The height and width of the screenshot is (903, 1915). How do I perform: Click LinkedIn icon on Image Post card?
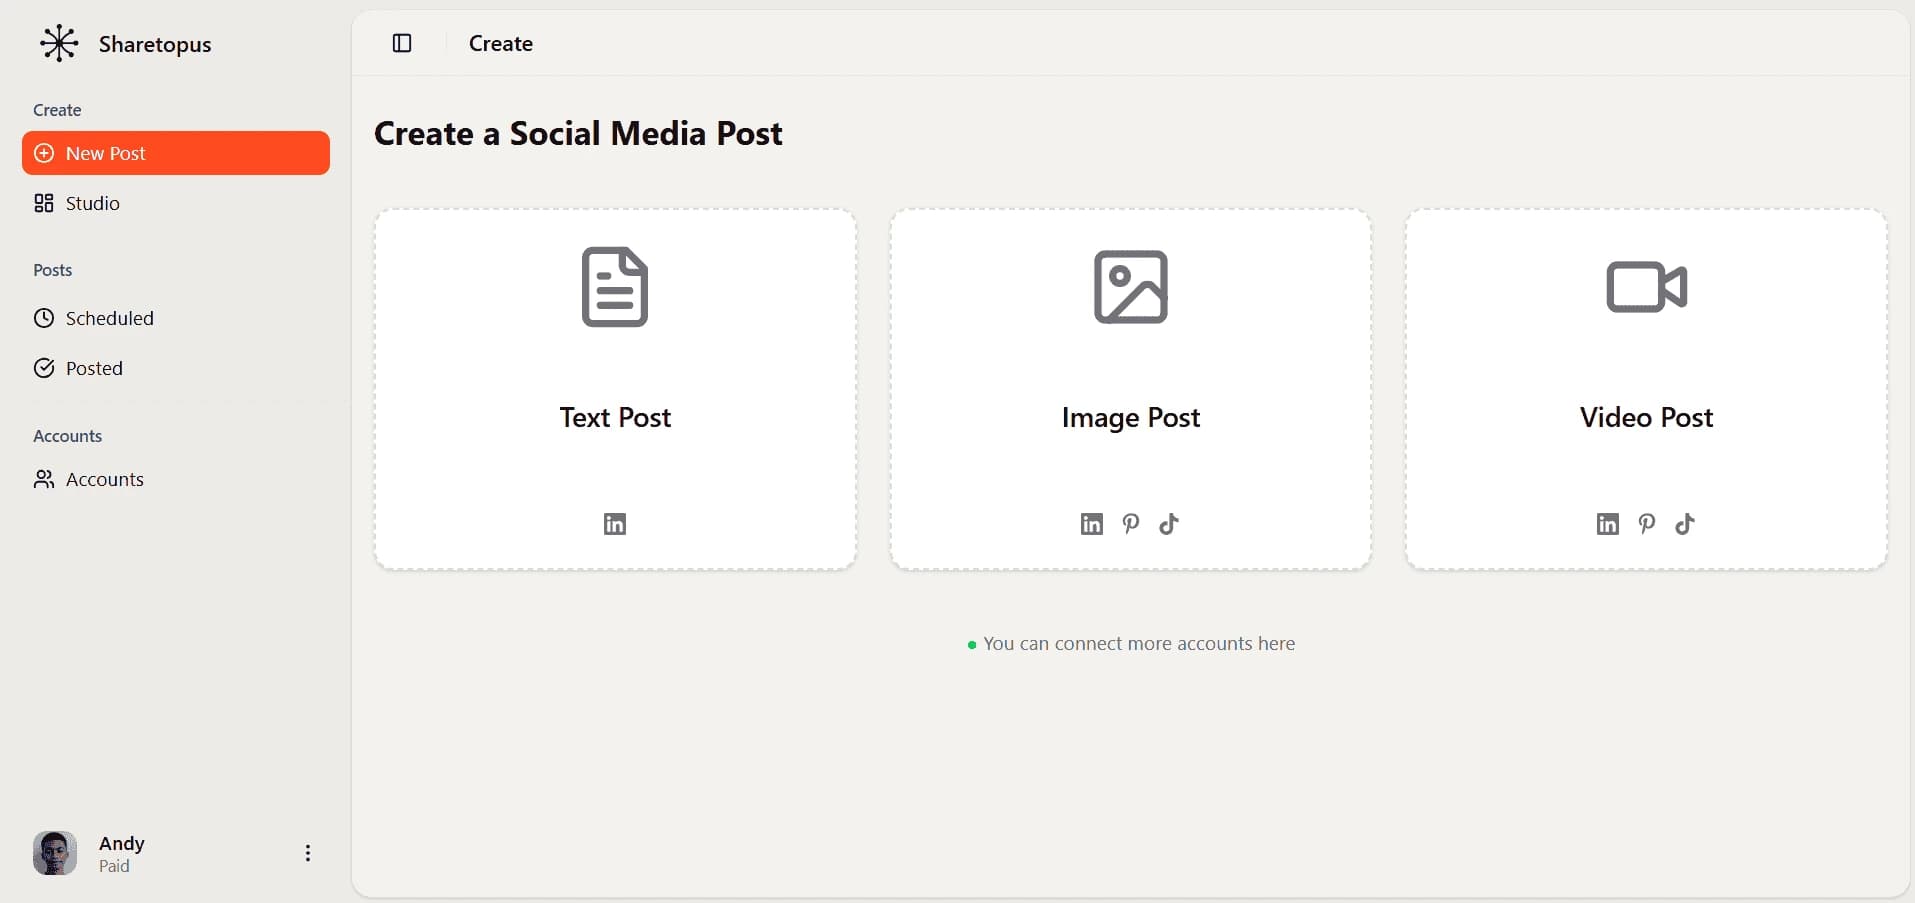(1092, 524)
